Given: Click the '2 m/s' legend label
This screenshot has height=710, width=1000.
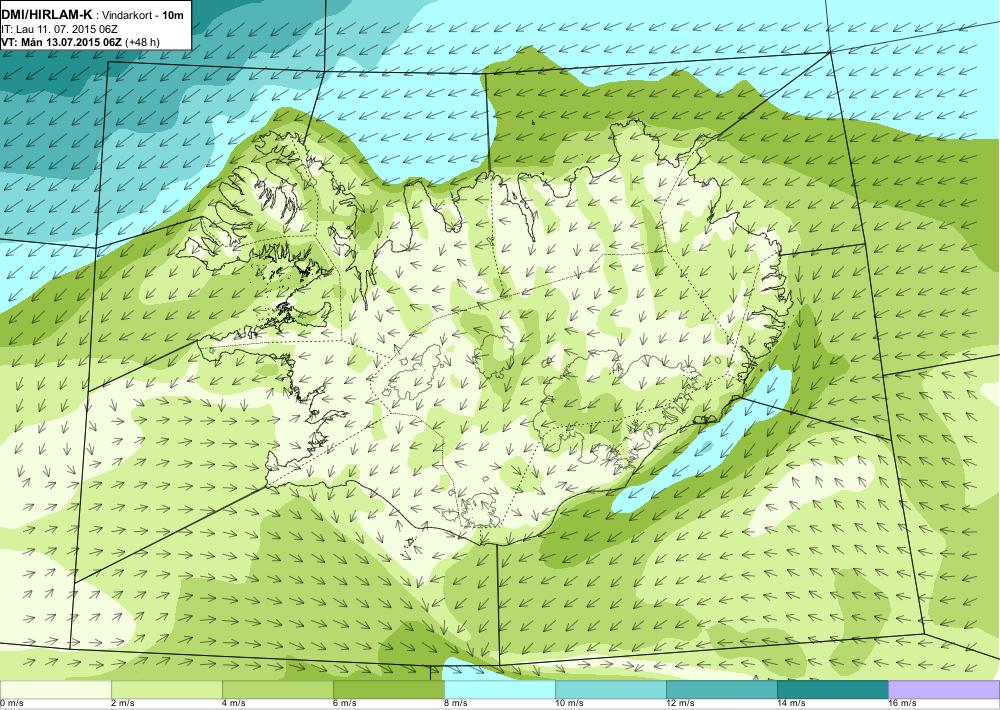Looking at the screenshot, I should [123, 704].
